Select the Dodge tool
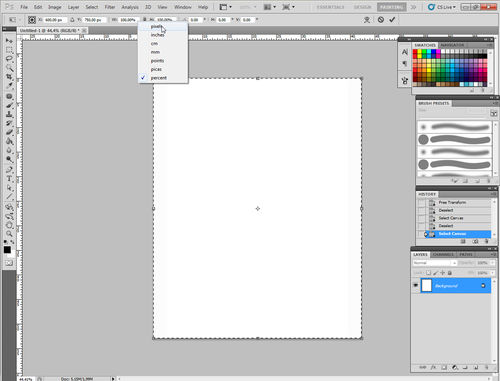Image resolution: width=500 pixels, height=381 pixels. [x=9, y=159]
